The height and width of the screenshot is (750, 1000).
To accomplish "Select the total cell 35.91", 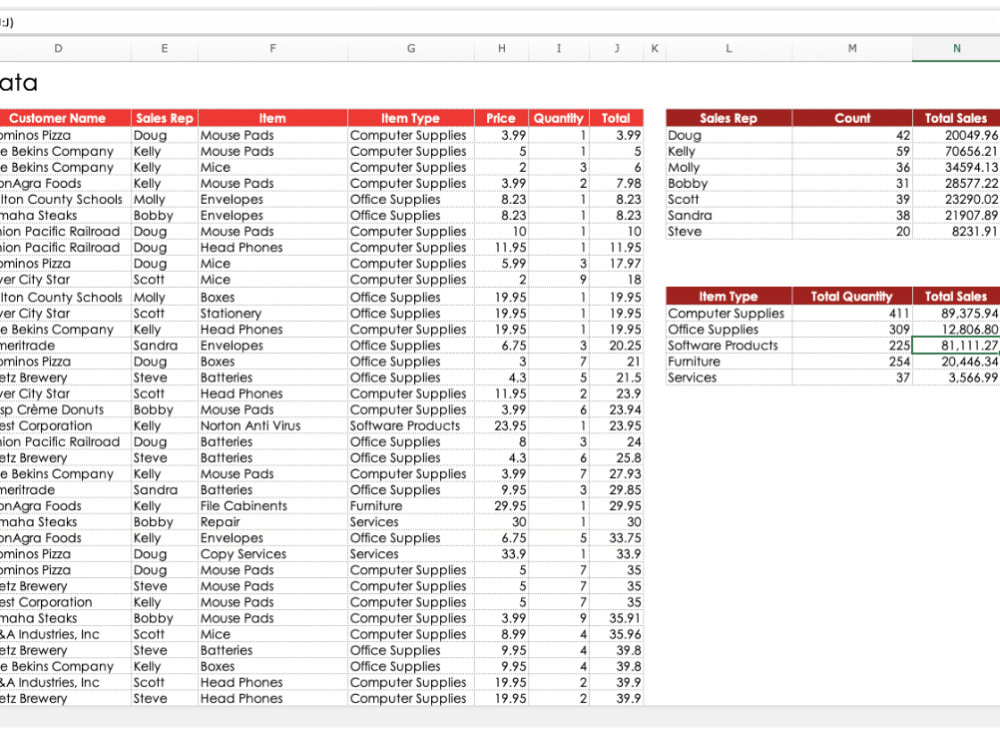I will pos(617,618).
